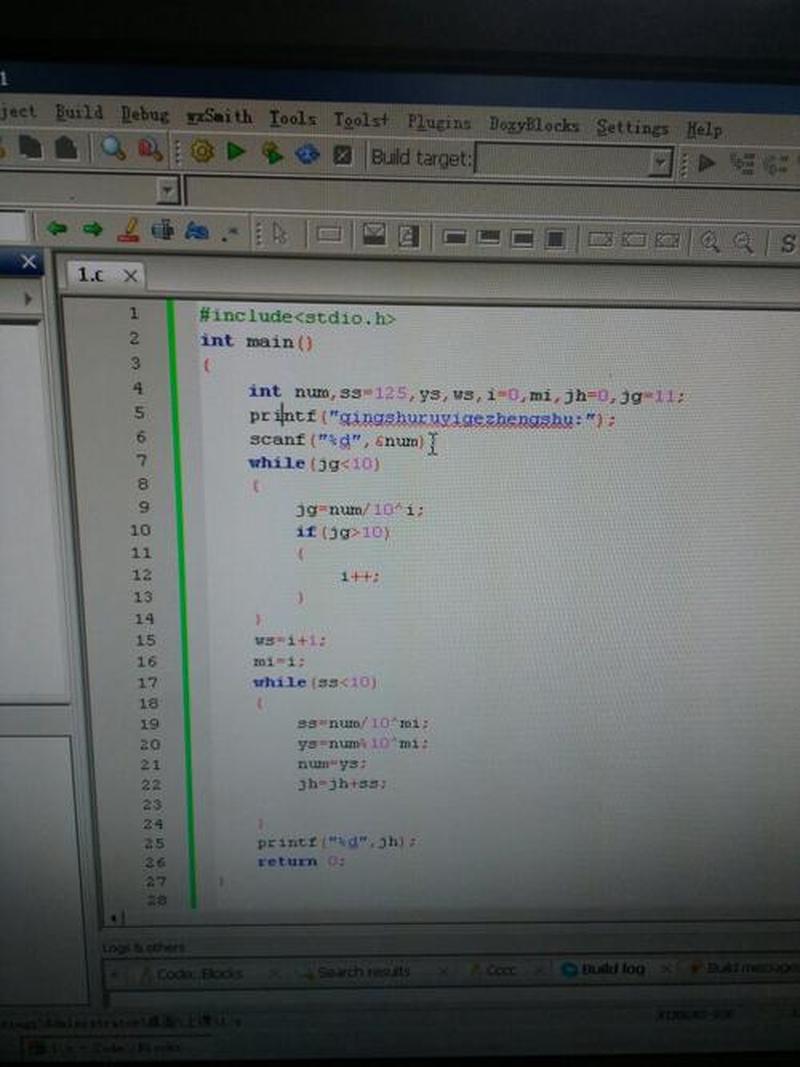The height and width of the screenshot is (1067, 800).
Task: Close the 1.c editor tab
Action: (131, 276)
